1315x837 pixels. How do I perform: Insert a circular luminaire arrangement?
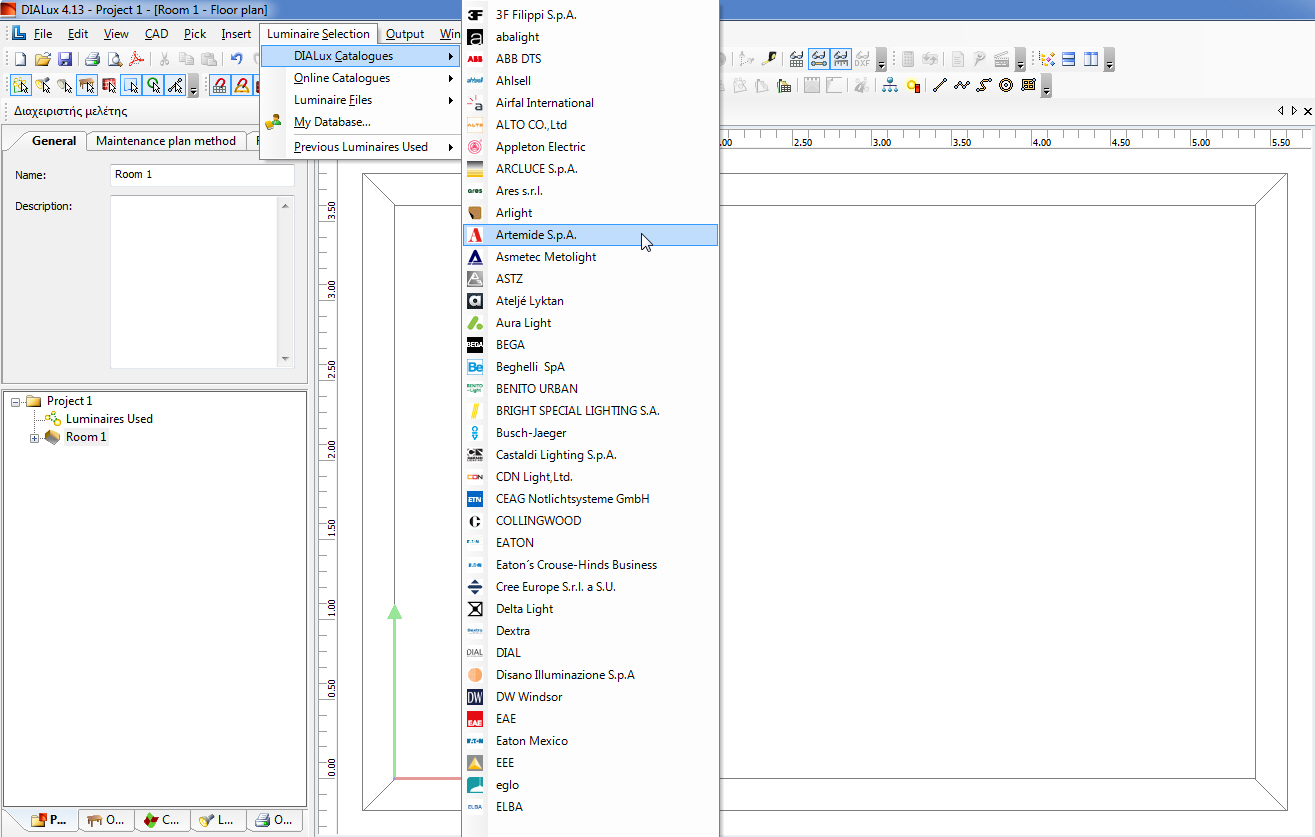tap(1006, 86)
